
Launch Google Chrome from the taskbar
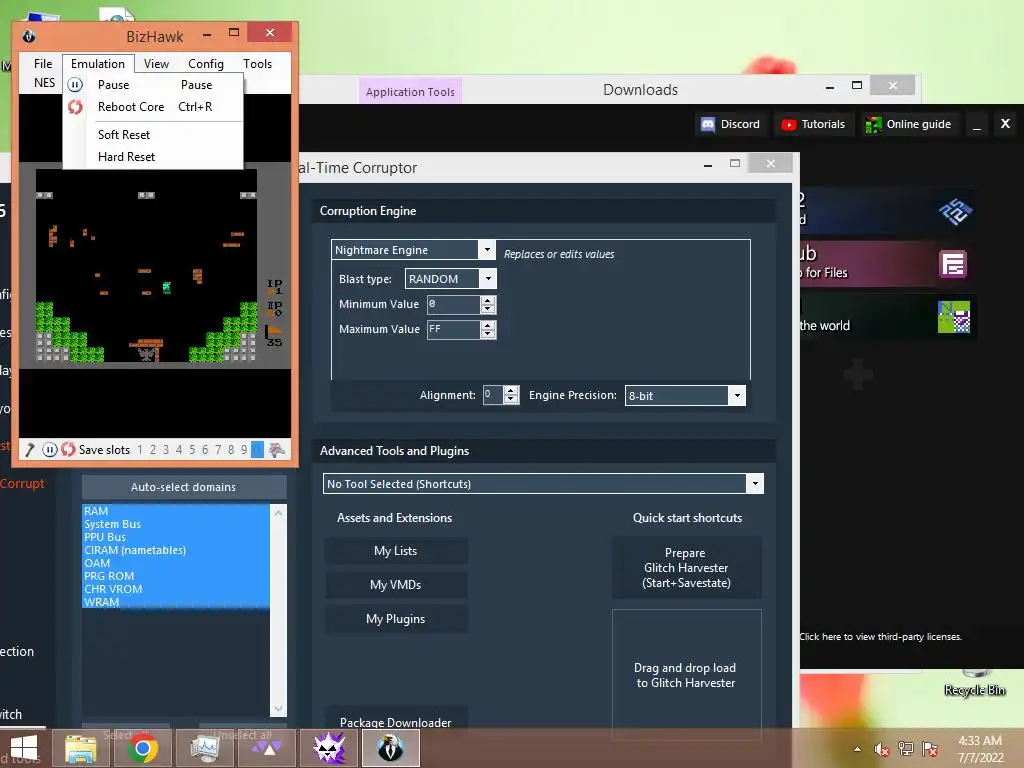[142, 748]
